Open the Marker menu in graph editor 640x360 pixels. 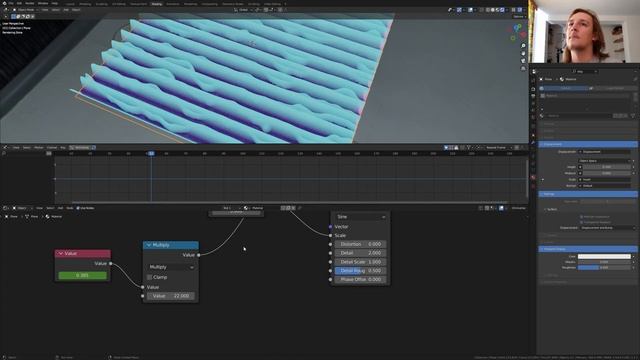(x=39, y=147)
